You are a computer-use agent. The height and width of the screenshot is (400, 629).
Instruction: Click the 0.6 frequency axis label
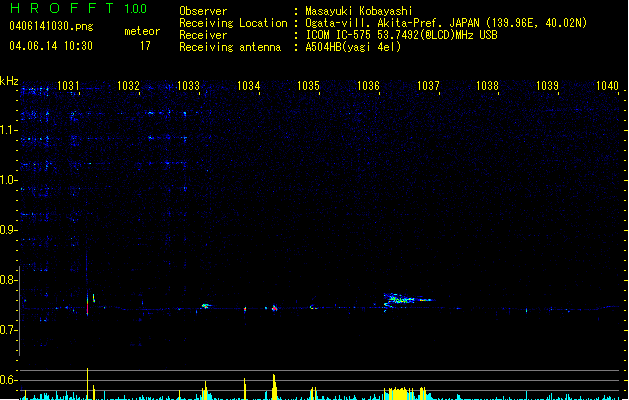pyautogui.click(x=8, y=380)
